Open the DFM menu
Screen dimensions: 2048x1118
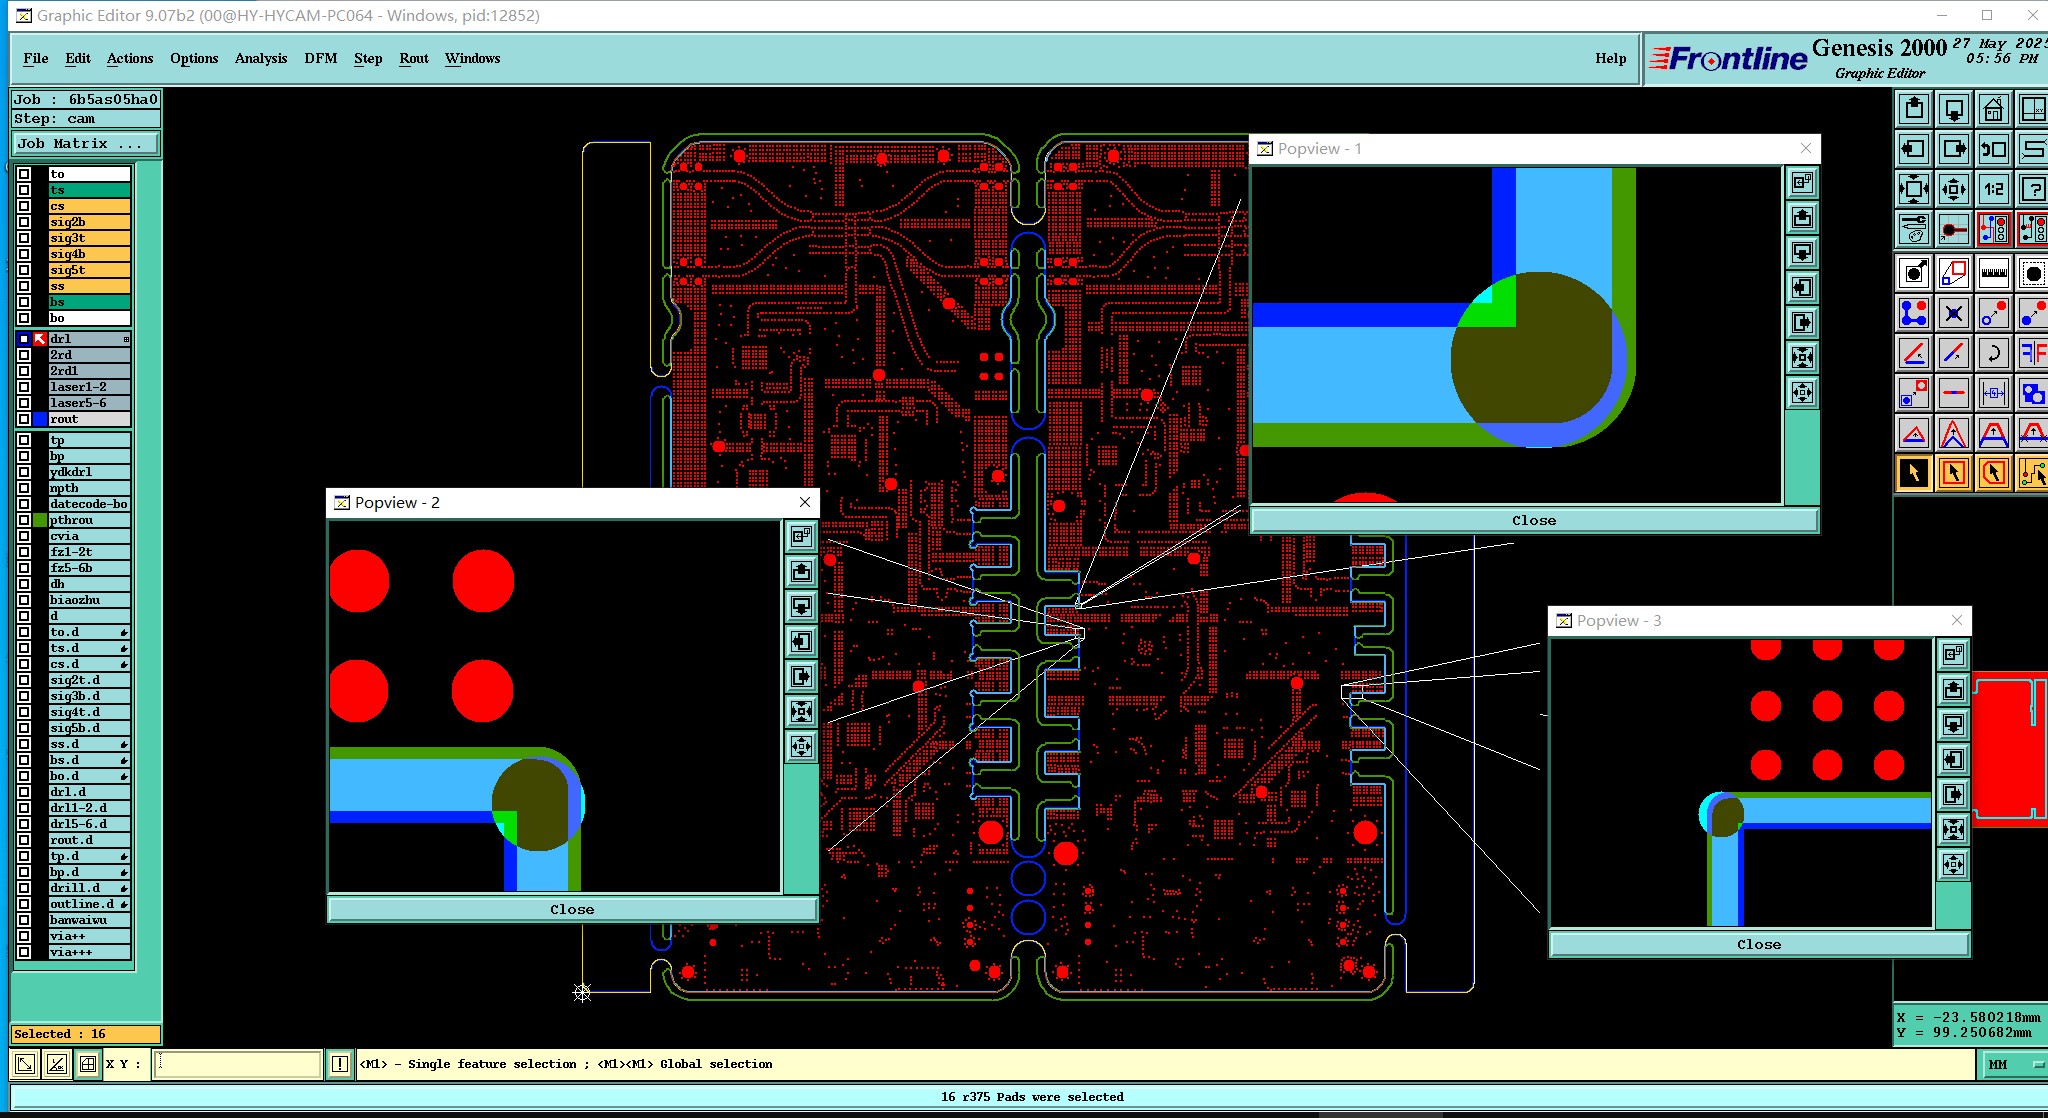pos(320,58)
